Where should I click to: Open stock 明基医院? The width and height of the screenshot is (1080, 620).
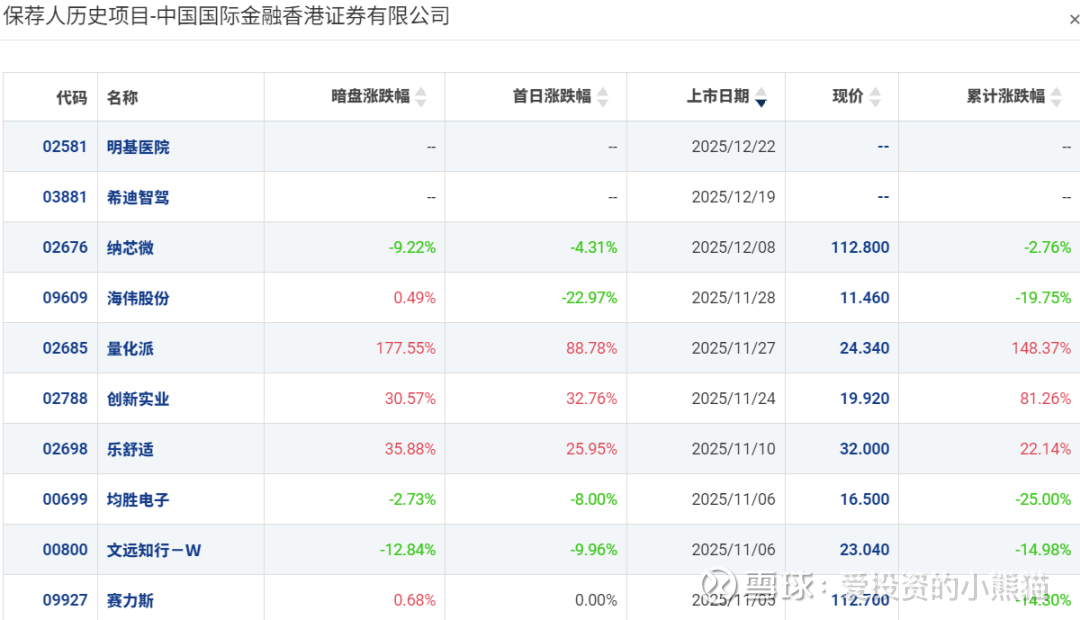tap(138, 147)
